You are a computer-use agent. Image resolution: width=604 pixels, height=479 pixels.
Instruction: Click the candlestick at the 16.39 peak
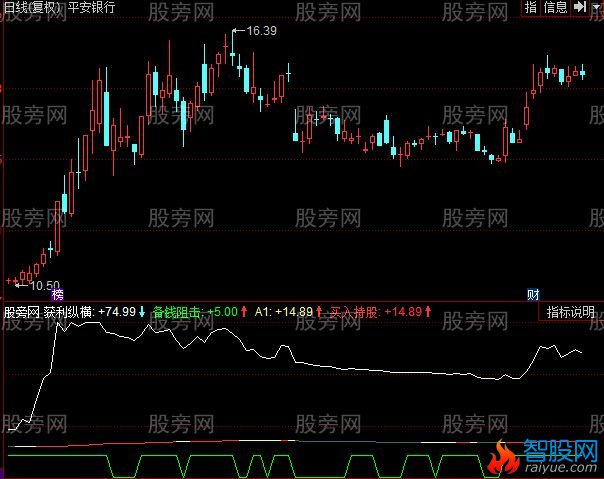coord(232,50)
